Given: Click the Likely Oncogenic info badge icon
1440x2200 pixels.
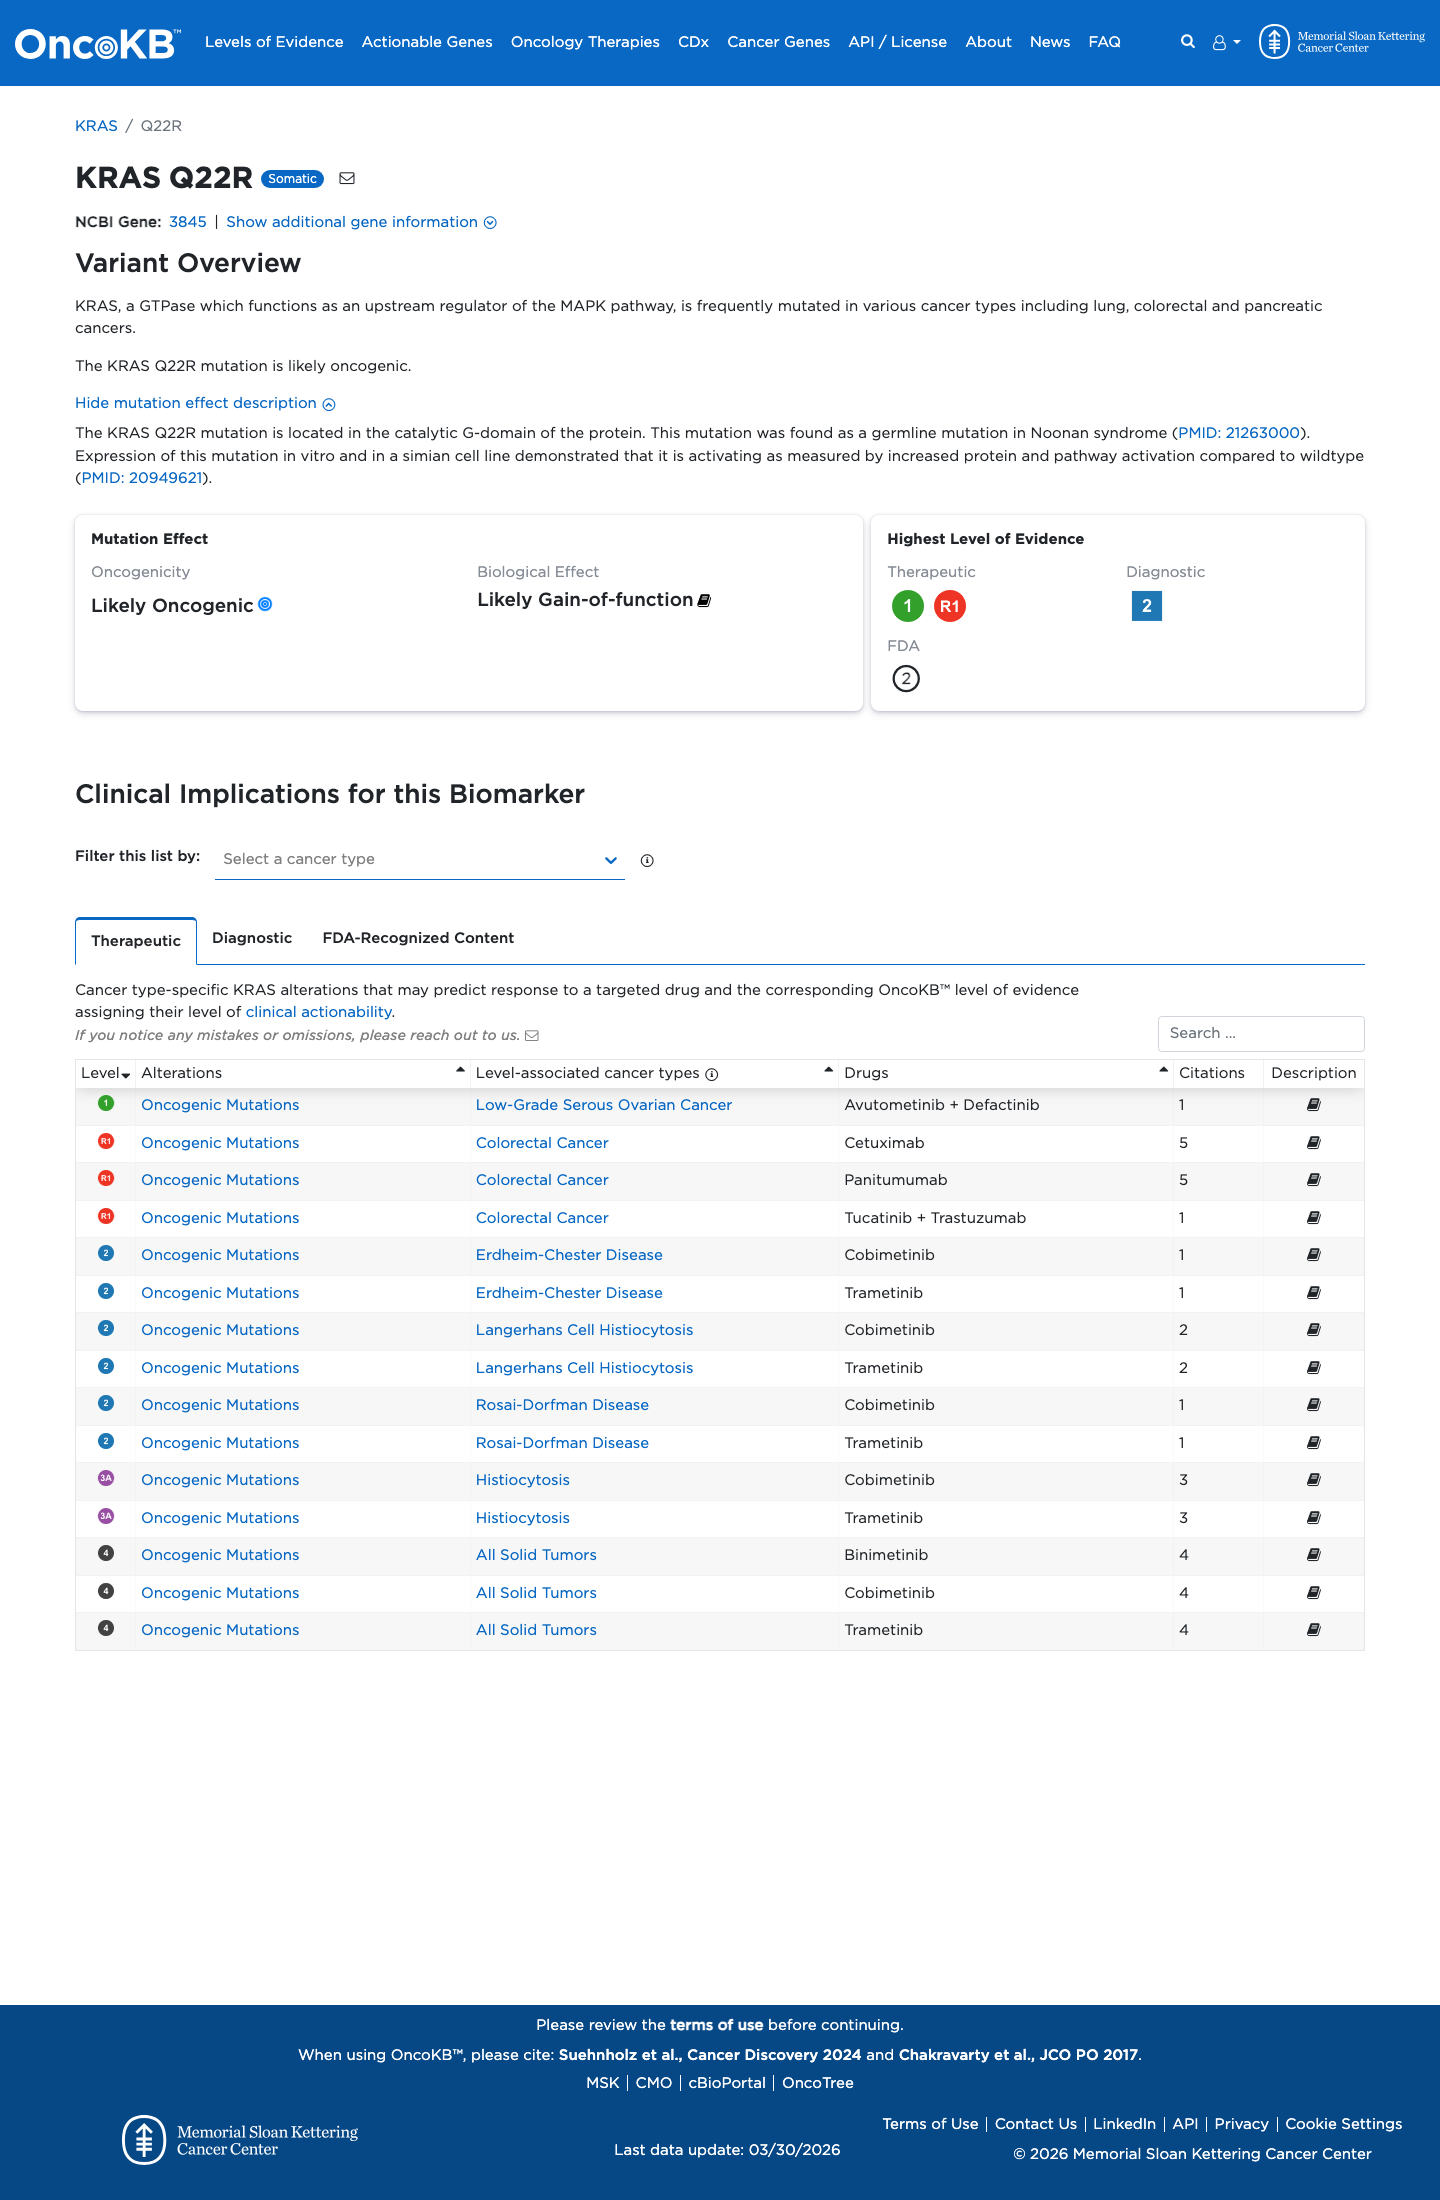Looking at the screenshot, I should (x=265, y=604).
